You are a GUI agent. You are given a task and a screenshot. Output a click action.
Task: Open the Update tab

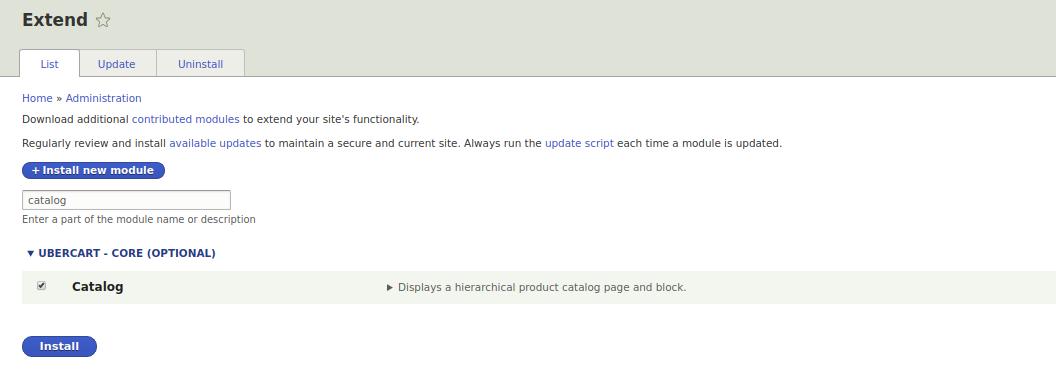117,64
